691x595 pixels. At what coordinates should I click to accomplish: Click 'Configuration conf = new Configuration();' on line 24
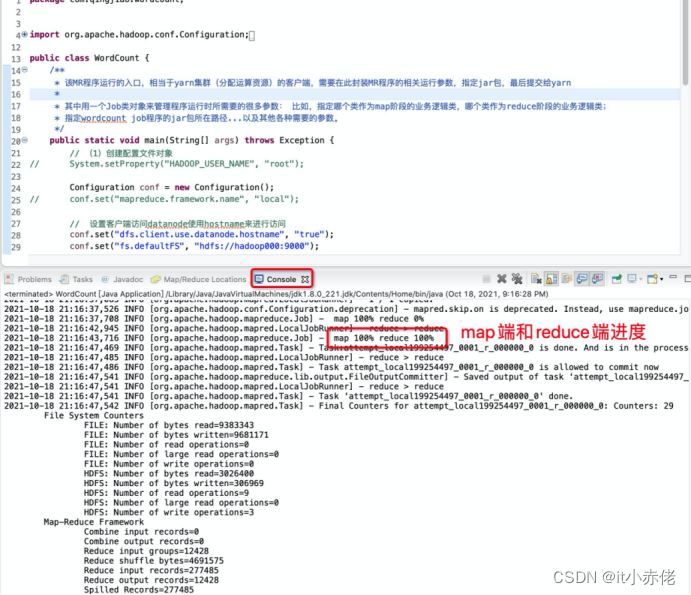click(171, 187)
